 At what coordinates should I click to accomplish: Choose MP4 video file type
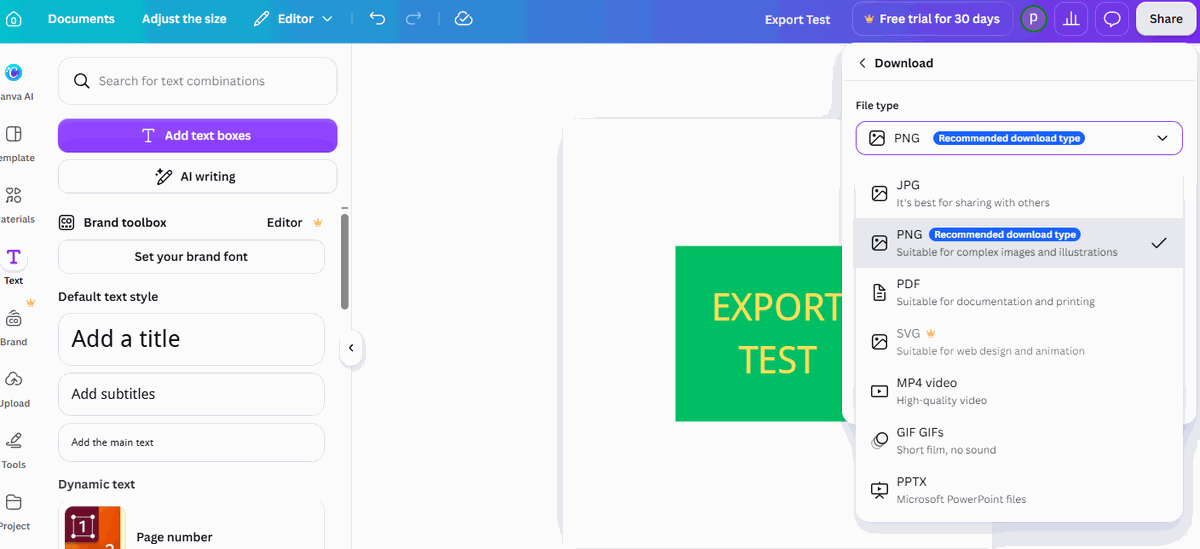[1019, 391]
